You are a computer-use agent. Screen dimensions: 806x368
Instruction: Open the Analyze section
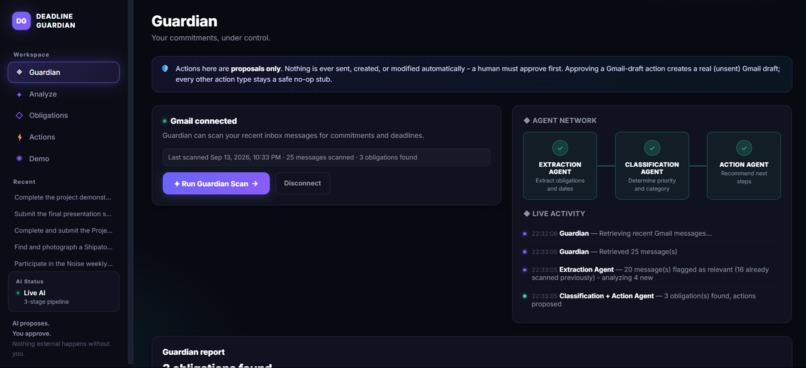pos(43,95)
